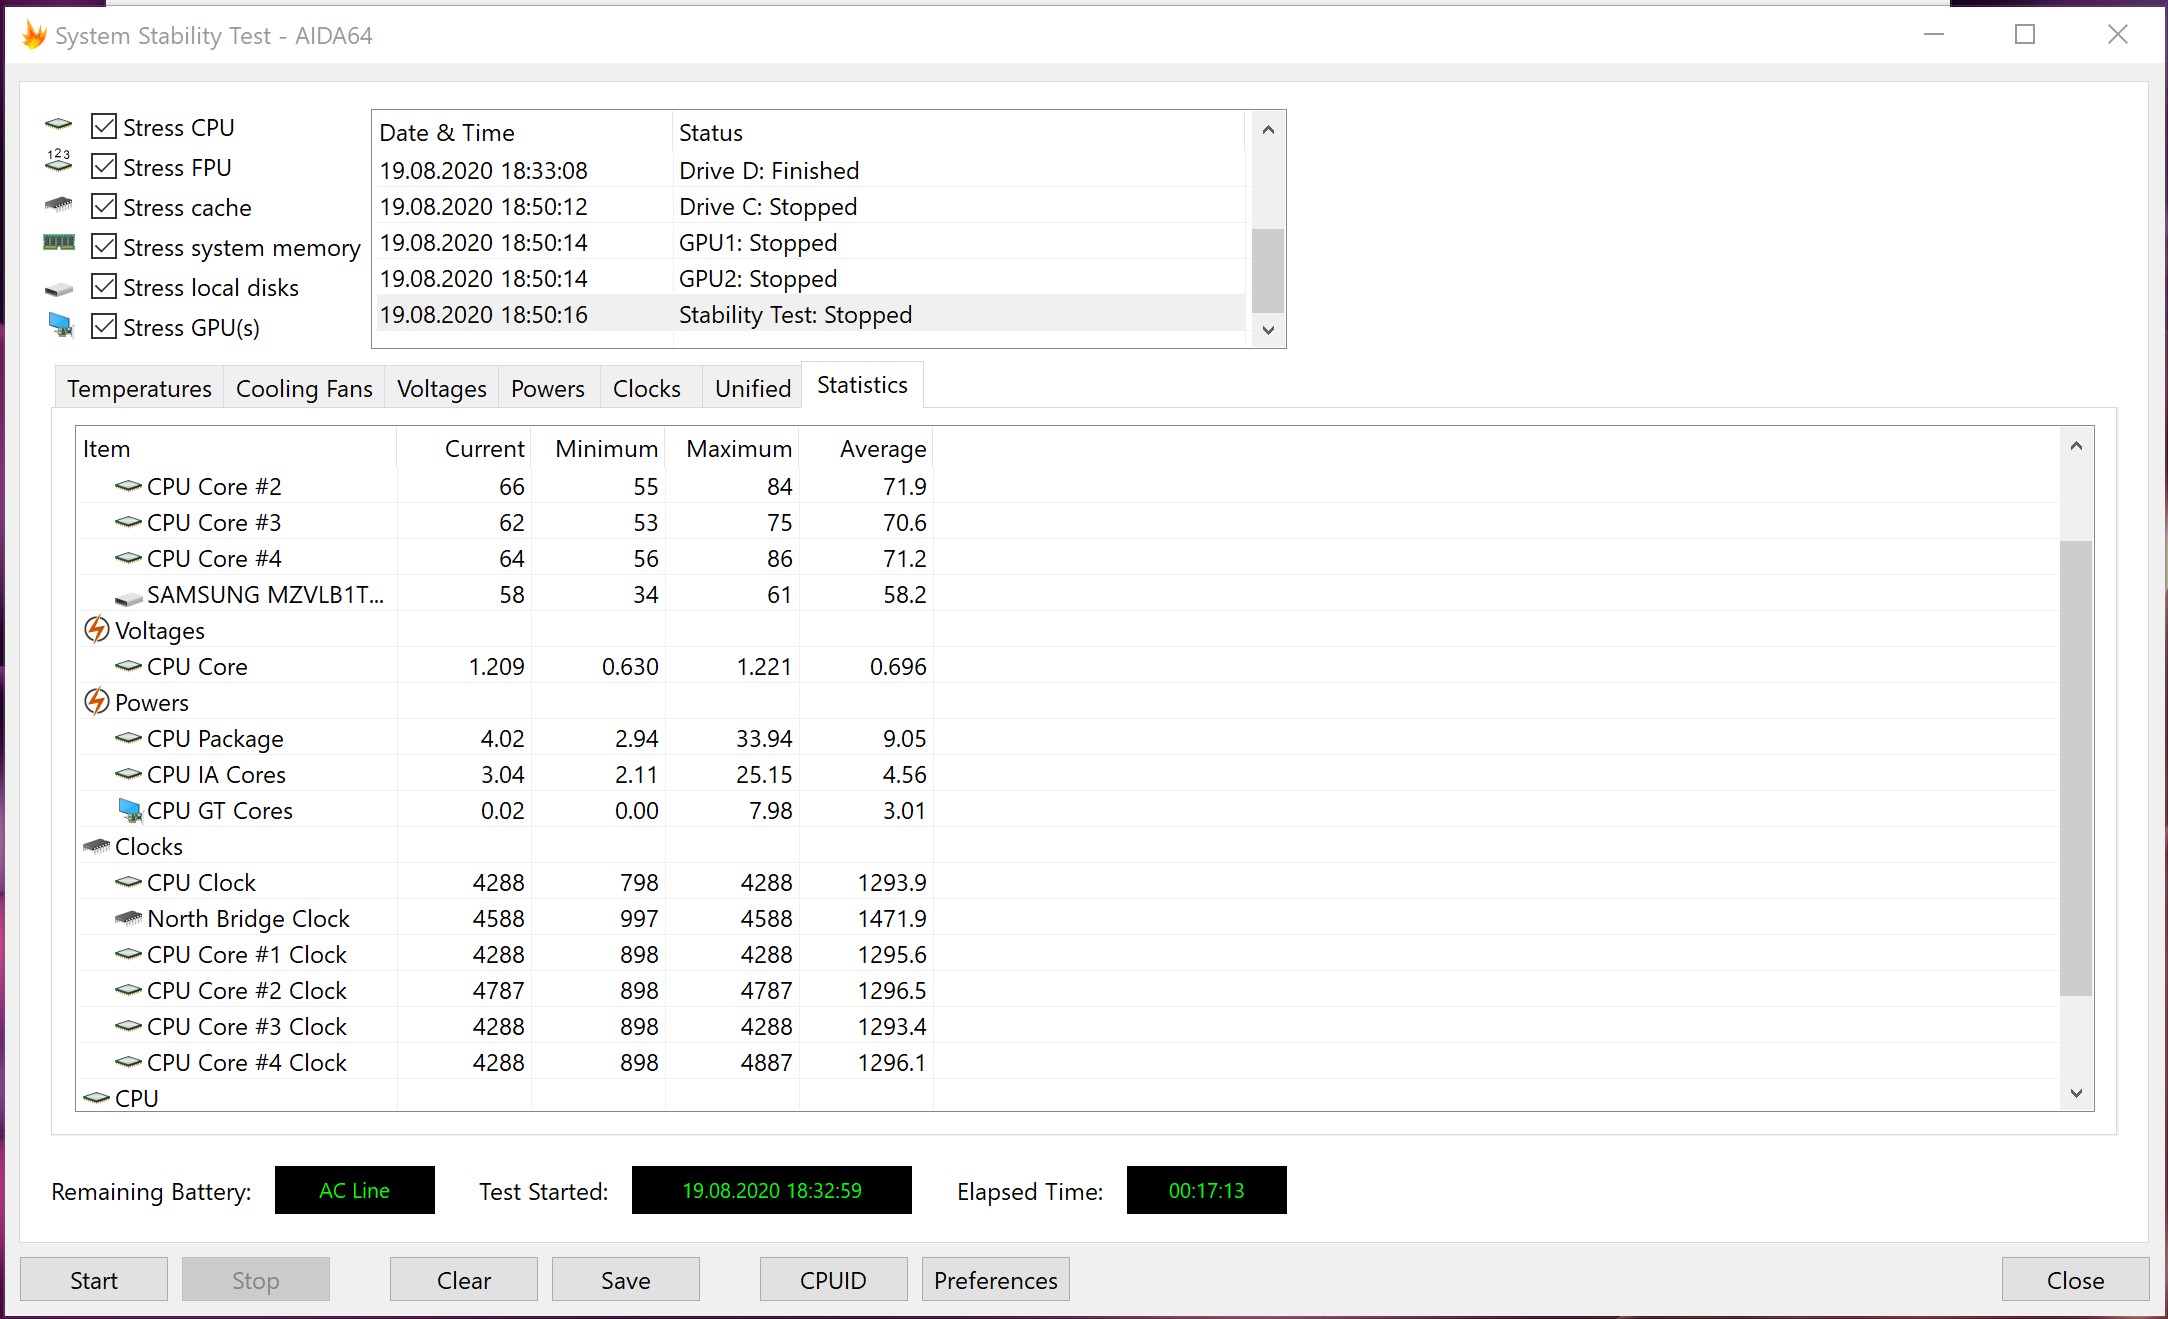Open the Preferences dialog button
Screen dimensions: 2168x1319
[995, 1280]
